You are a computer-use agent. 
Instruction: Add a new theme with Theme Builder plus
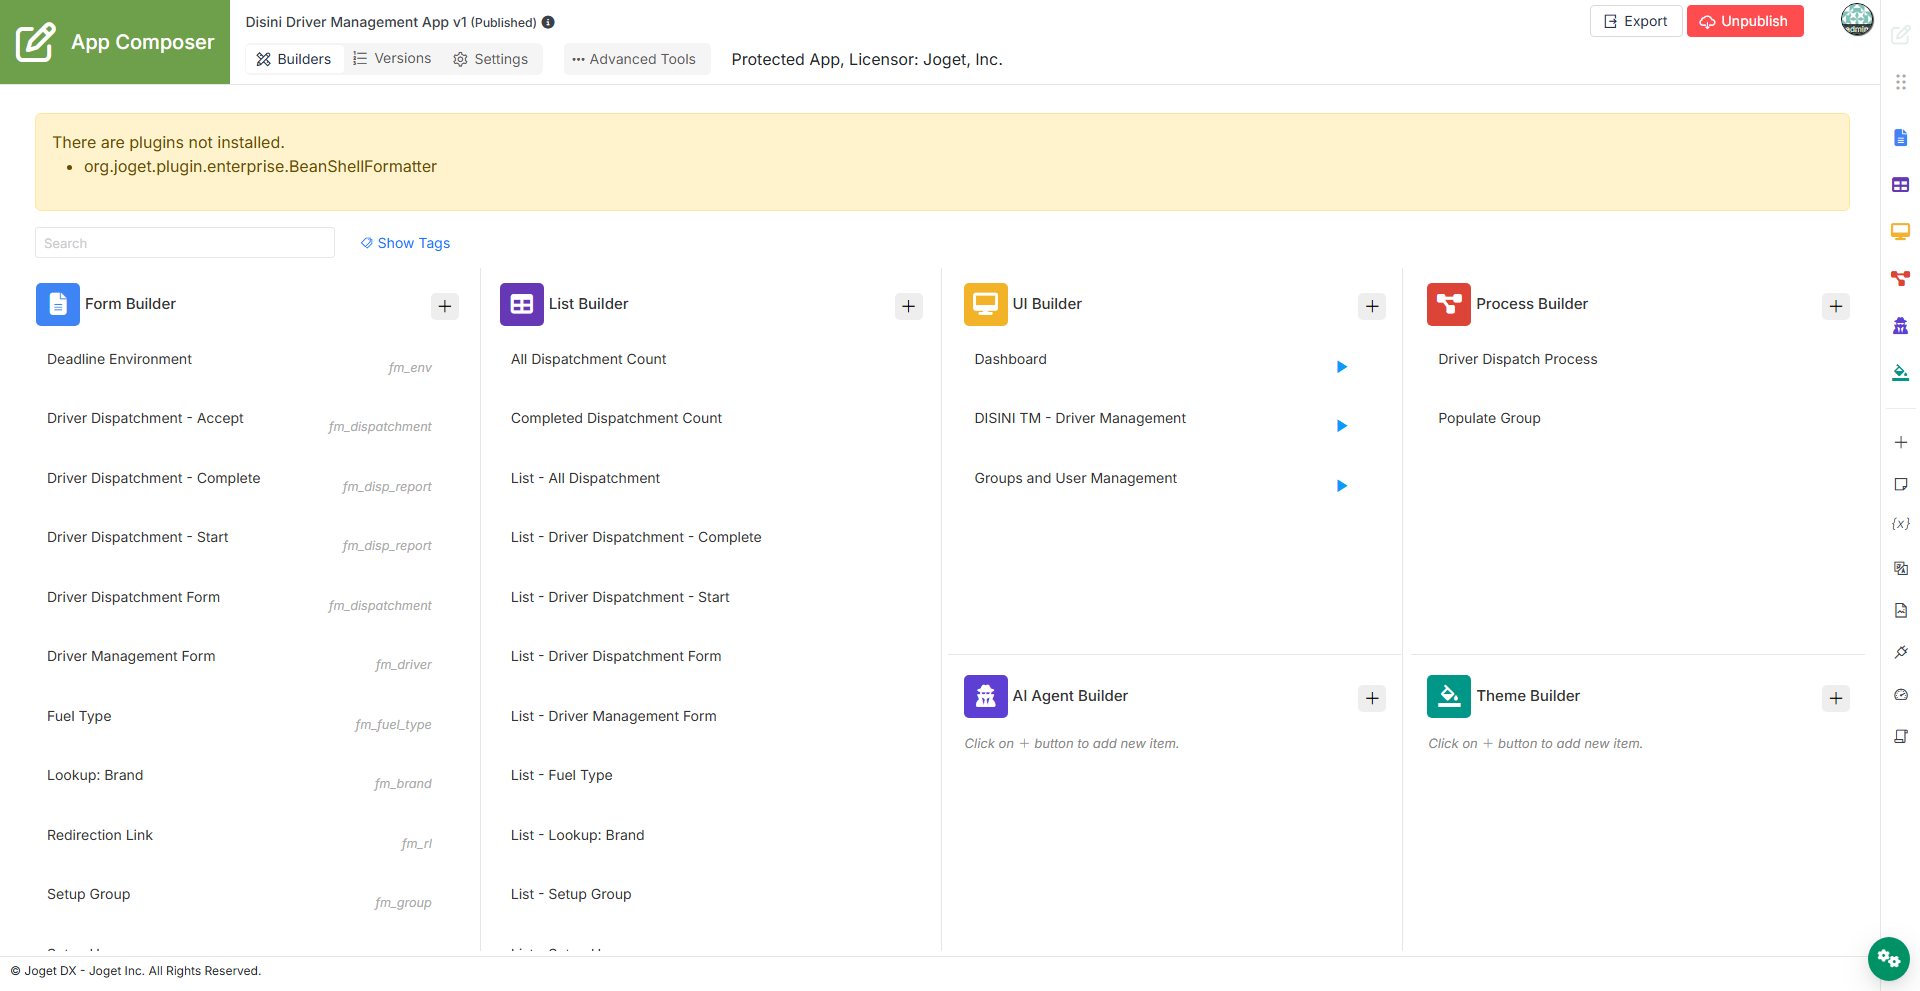1836,698
